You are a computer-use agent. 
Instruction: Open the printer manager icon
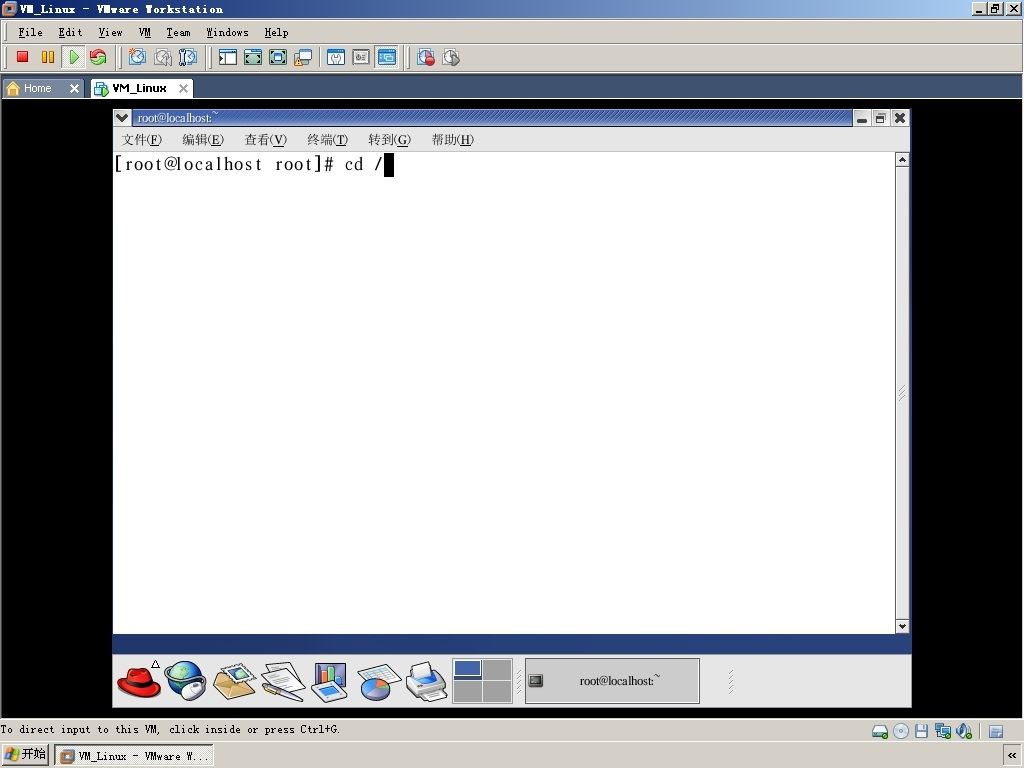point(426,682)
